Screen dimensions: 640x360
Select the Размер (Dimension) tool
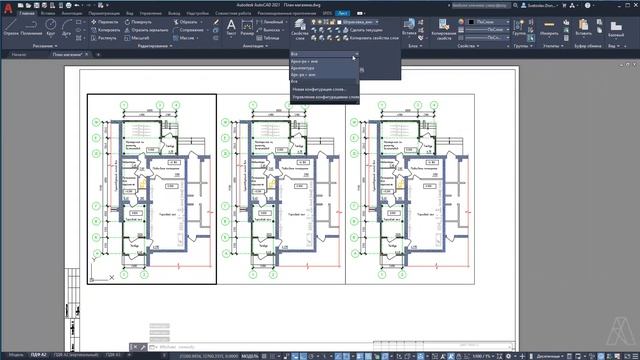coord(247,28)
